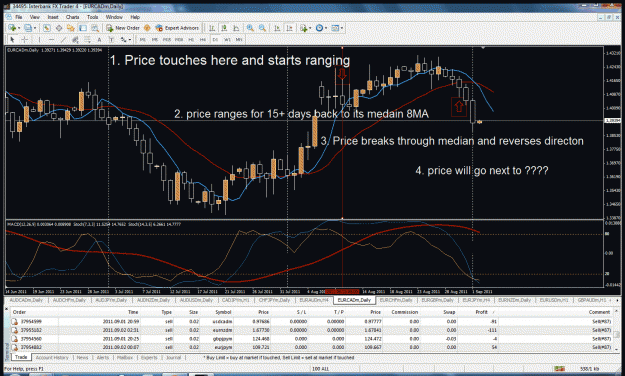This screenshot has width=625, height=376.
Task: Open a new chart via toolbar icon
Action: coord(12,28)
